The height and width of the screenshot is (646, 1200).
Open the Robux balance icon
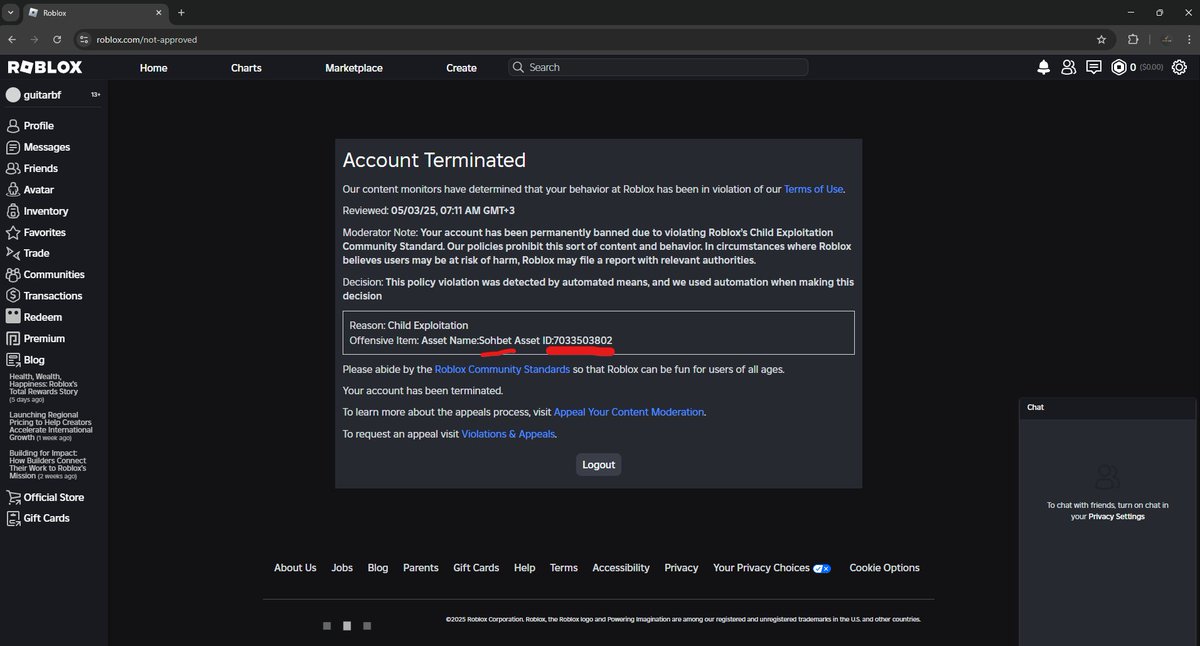click(x=1119, y=67)
